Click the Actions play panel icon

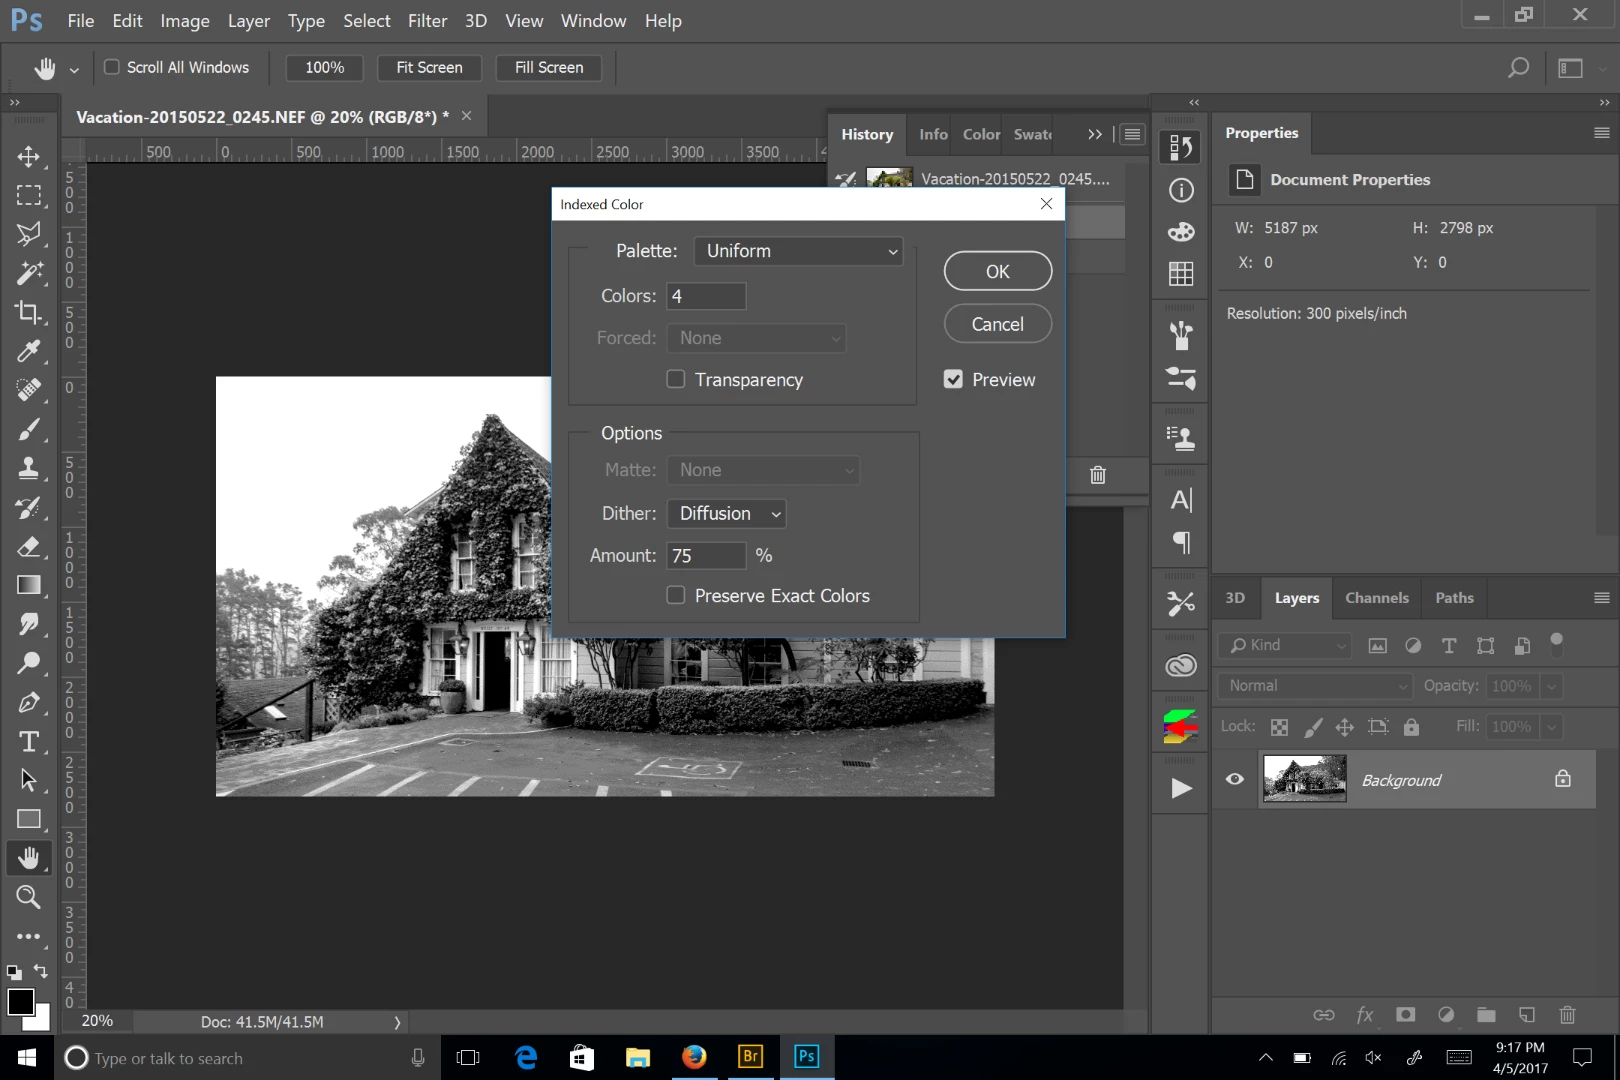(x=1181, y=788)
